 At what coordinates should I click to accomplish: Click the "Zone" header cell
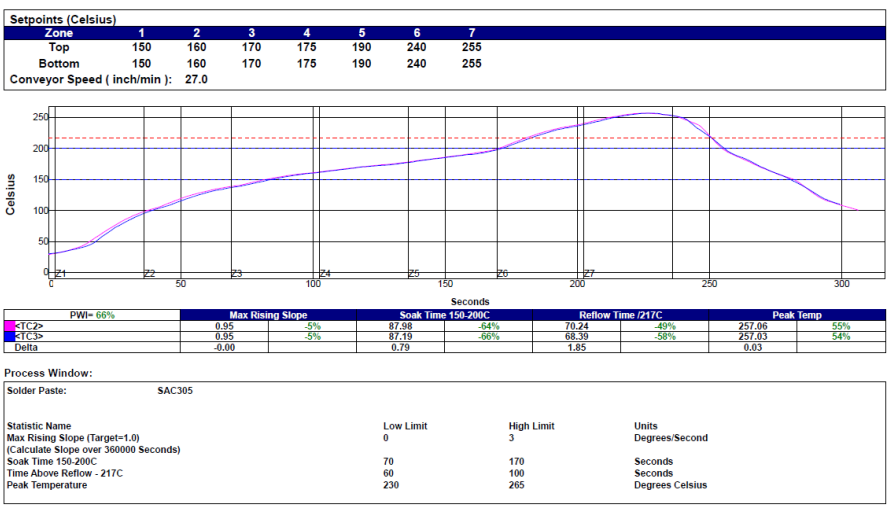(x=58, y=33)
